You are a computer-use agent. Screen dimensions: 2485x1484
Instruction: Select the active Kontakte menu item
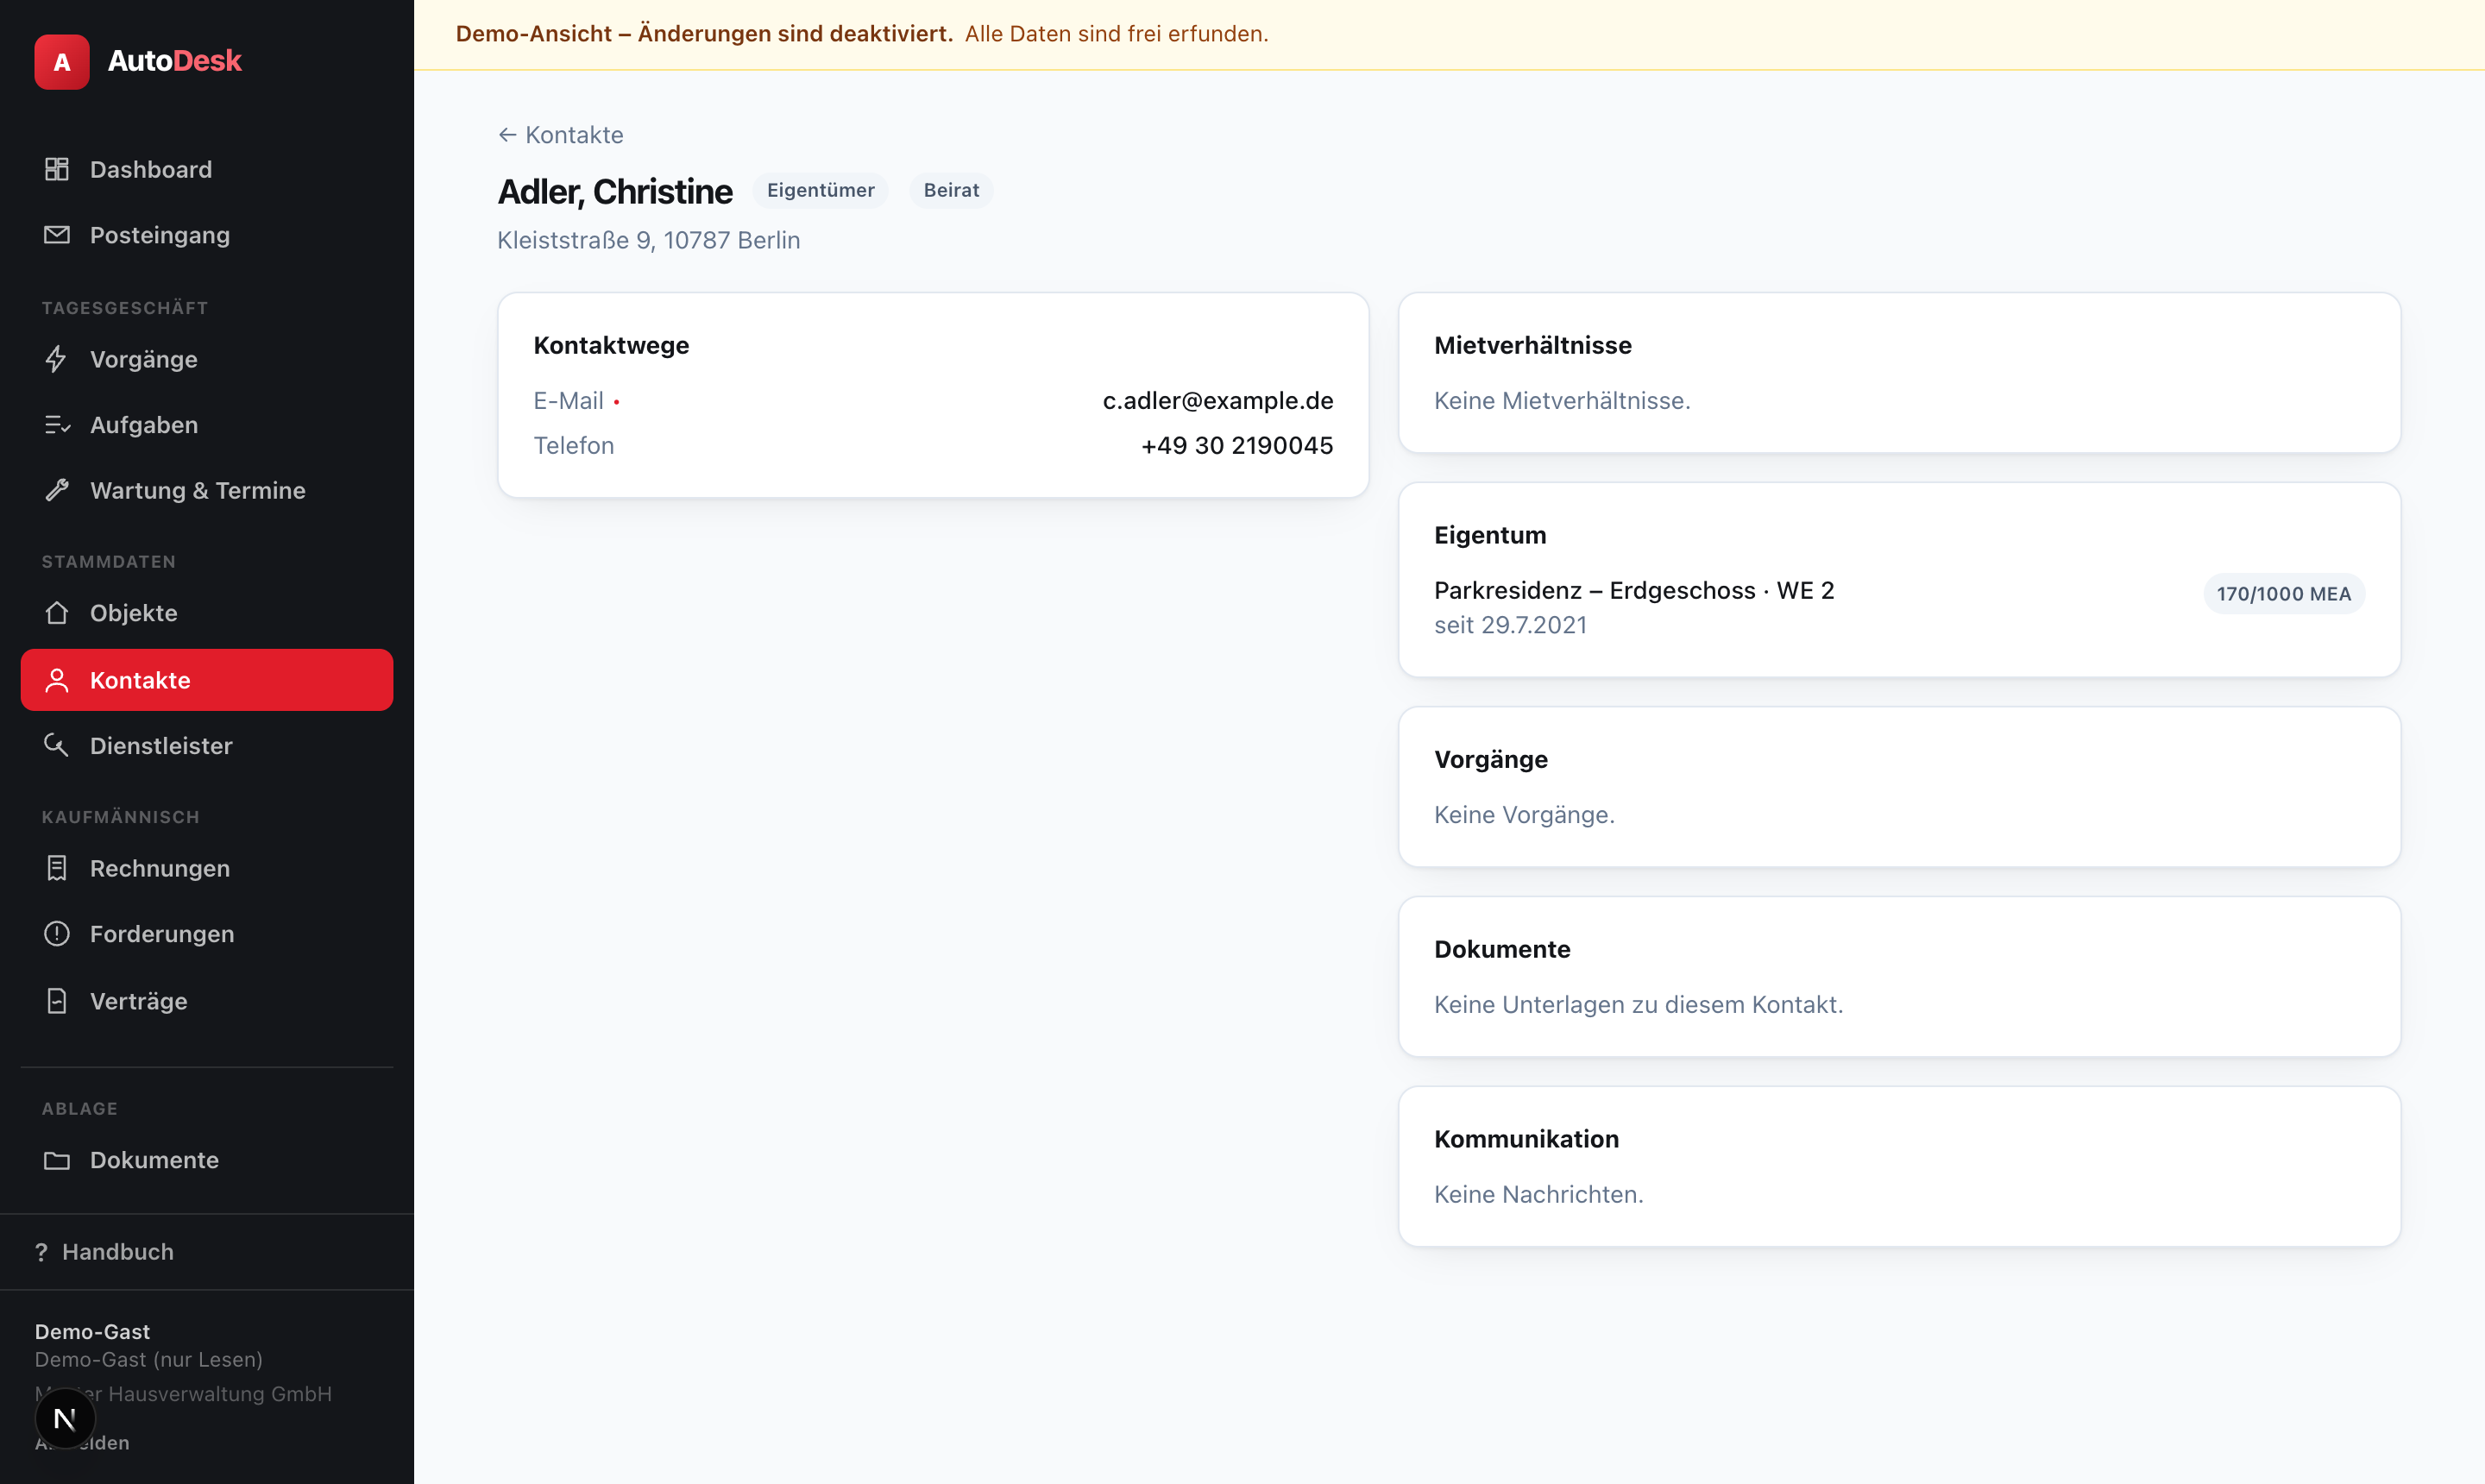[x=207, y=680]
